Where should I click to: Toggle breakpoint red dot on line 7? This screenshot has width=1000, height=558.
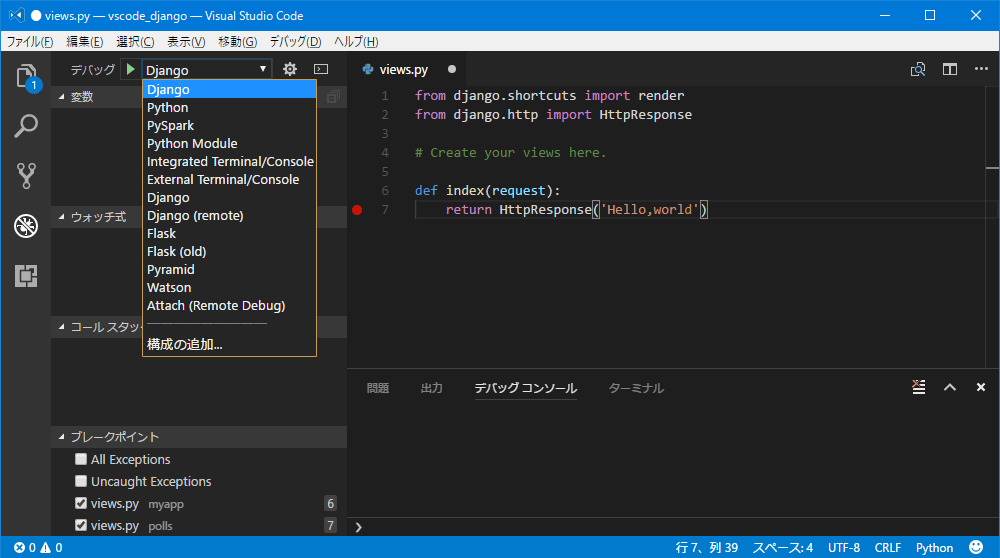(x=357, y=210)
